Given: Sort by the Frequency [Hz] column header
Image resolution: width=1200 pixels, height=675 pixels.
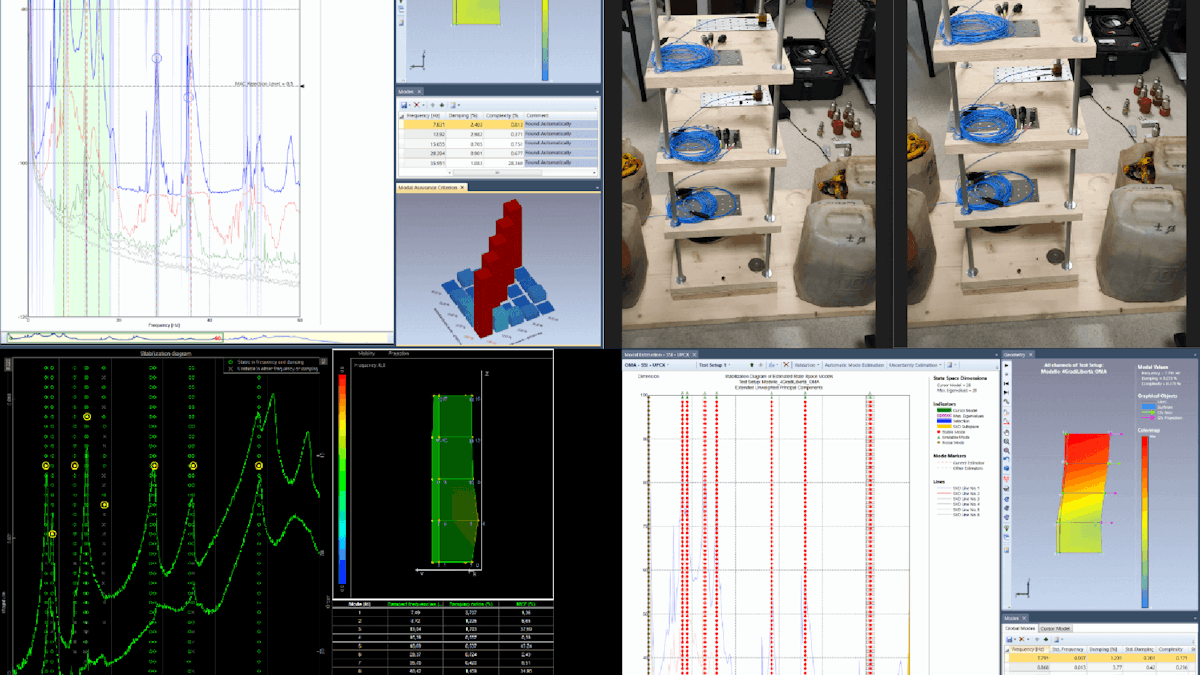Looking at the screenshot, I should 423,116.
